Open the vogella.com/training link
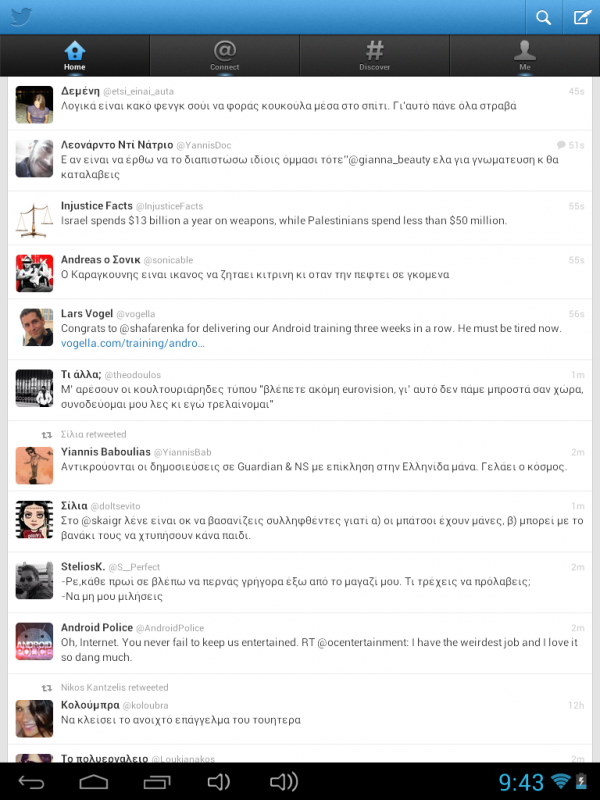 pyautogui.click(x=133, y=343)
